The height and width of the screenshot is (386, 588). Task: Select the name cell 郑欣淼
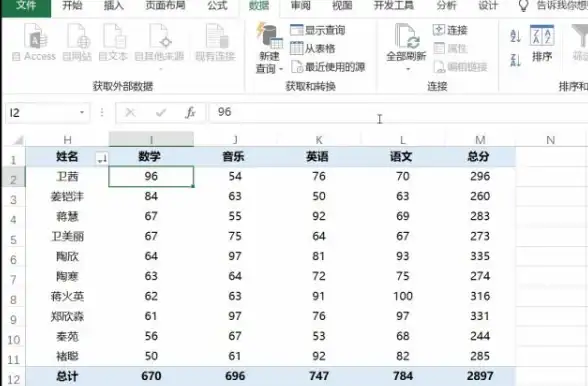67,316
